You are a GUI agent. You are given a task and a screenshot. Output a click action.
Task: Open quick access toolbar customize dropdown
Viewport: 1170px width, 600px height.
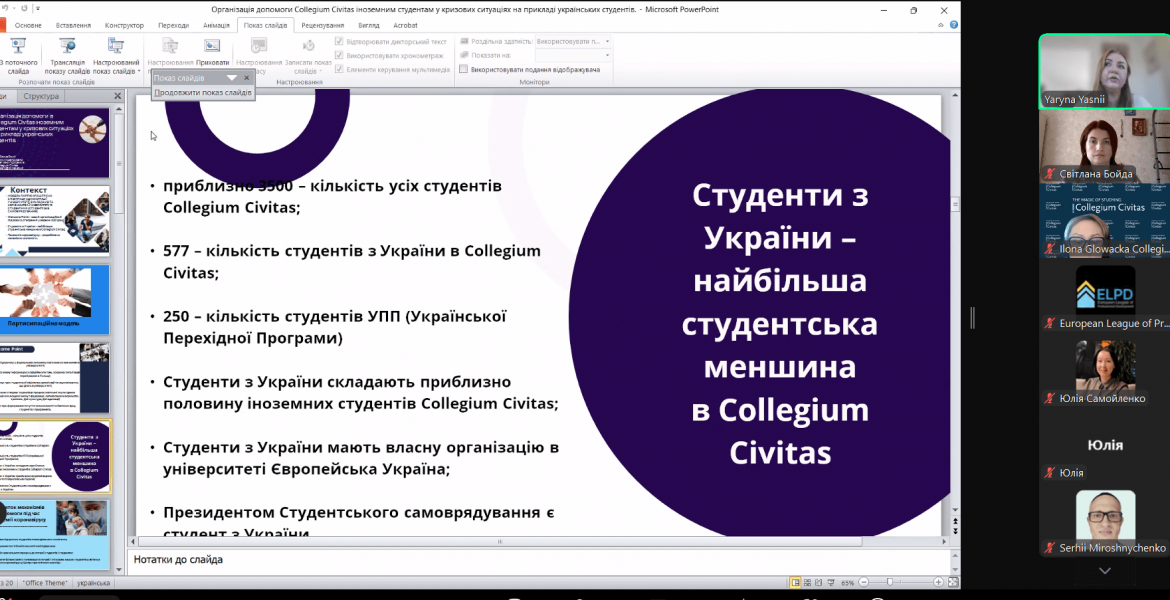click(x=38, y=9)
